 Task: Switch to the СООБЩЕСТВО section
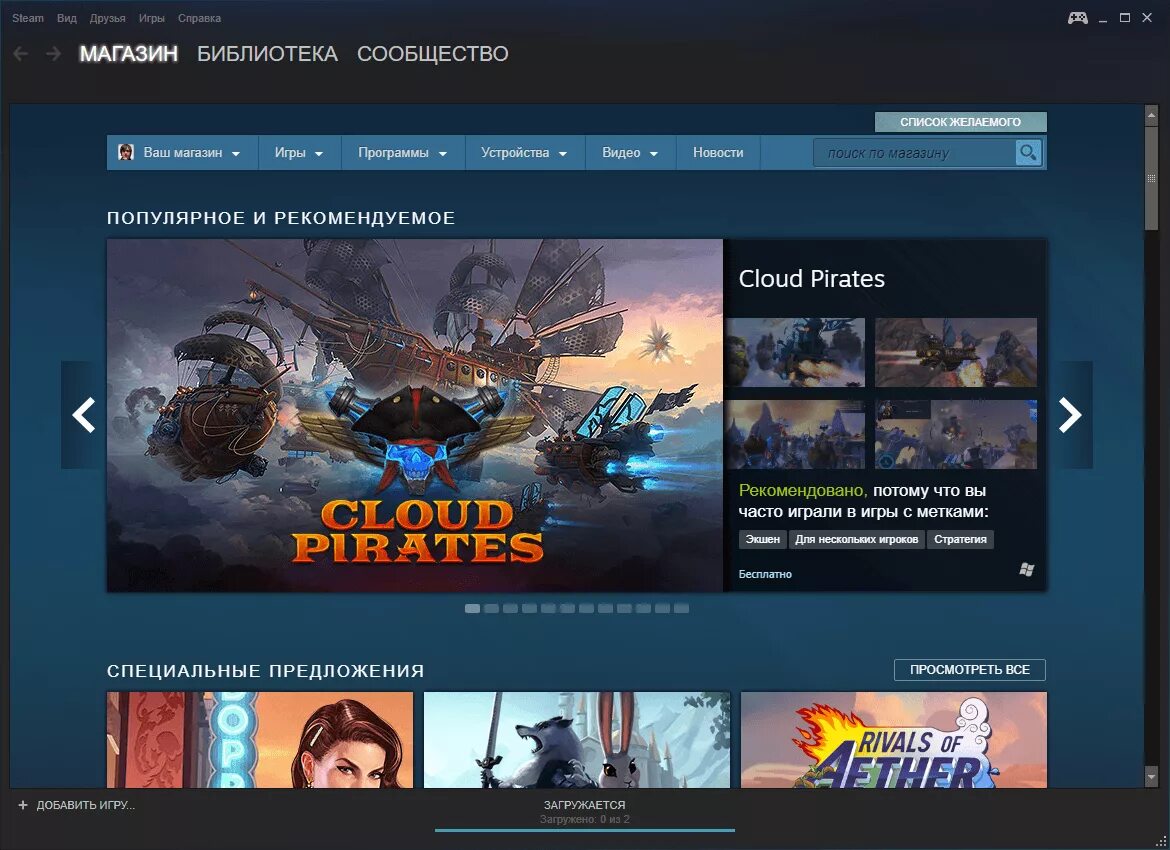(x=433, y=54)
